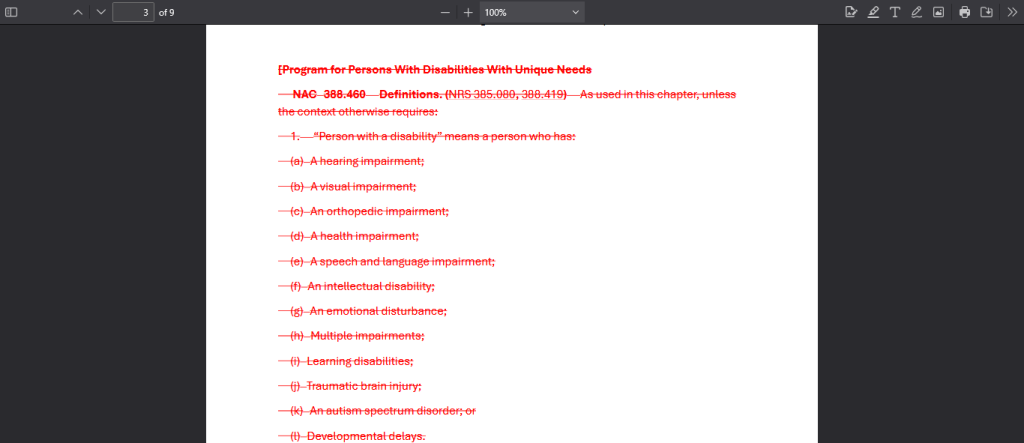The height and width of the screenshot is (443, 1024).
Task: Click '(b) A visual impairment;' line
Action: point(353,186)
